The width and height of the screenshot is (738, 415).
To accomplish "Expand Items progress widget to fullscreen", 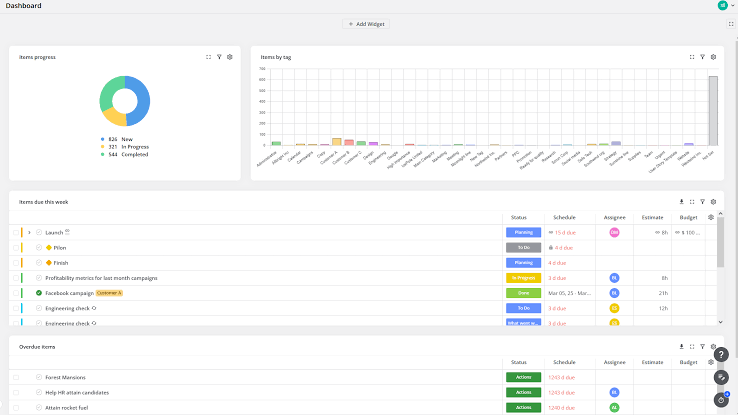I will [x=209, y=57].
